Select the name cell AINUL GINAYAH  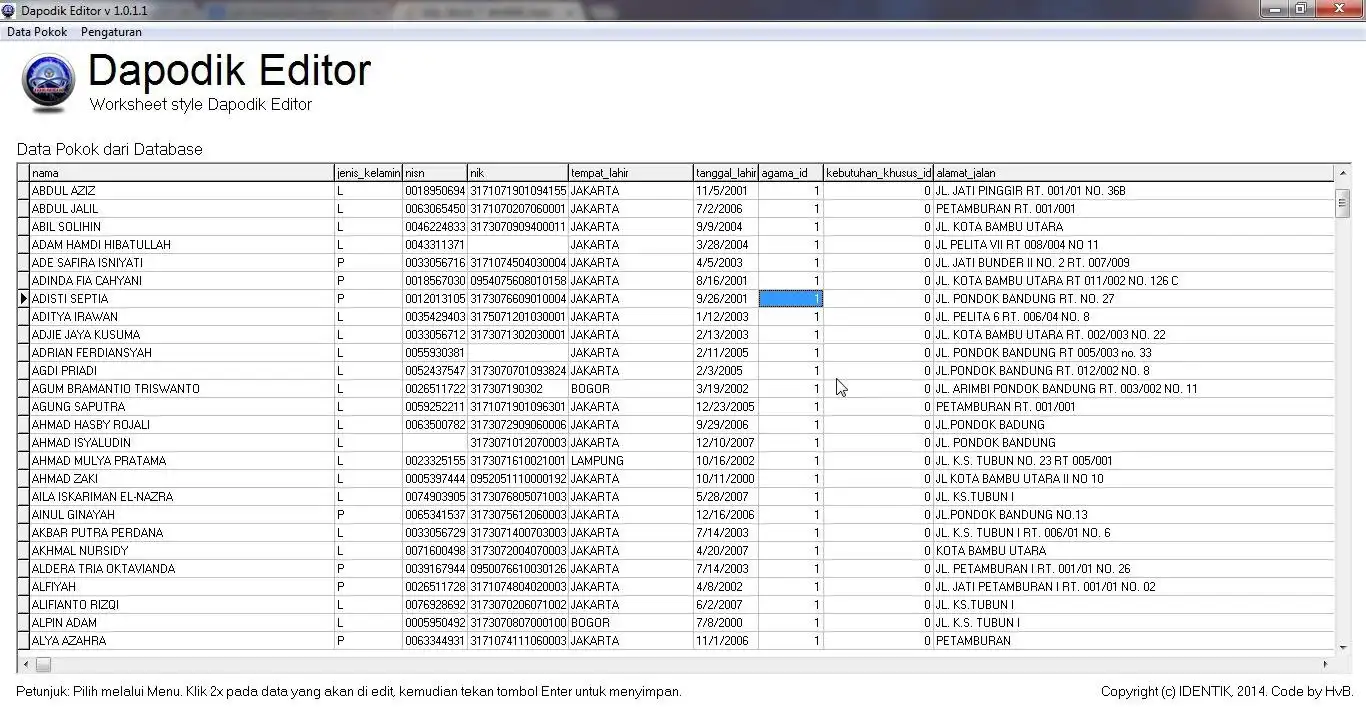coord(182,515)
